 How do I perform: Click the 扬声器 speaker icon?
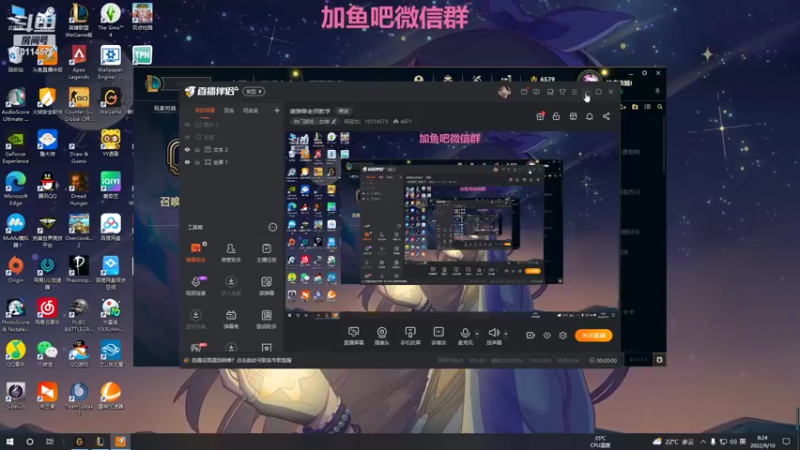click(493, 334)
